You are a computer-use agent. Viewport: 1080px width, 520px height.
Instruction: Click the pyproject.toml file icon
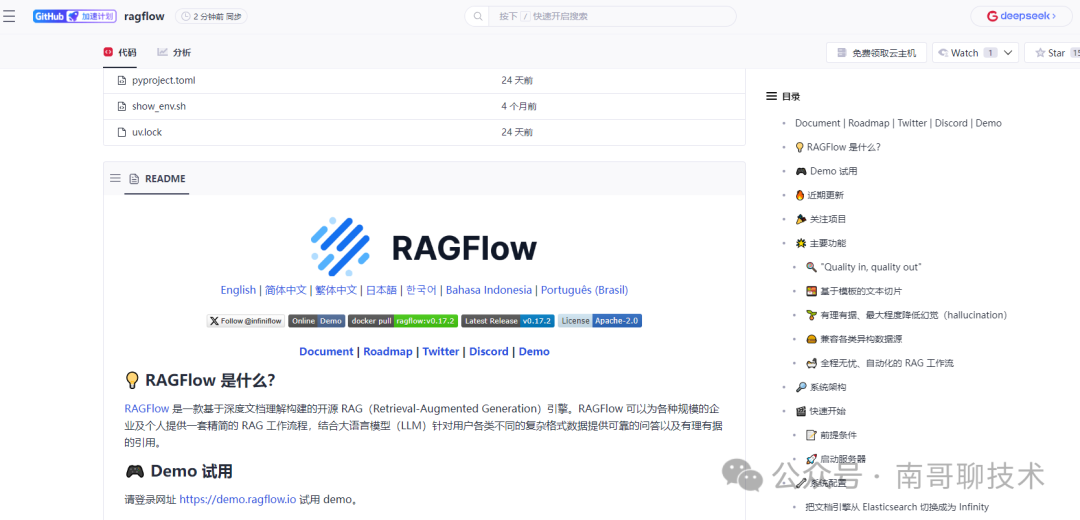[x=121, y=81]
